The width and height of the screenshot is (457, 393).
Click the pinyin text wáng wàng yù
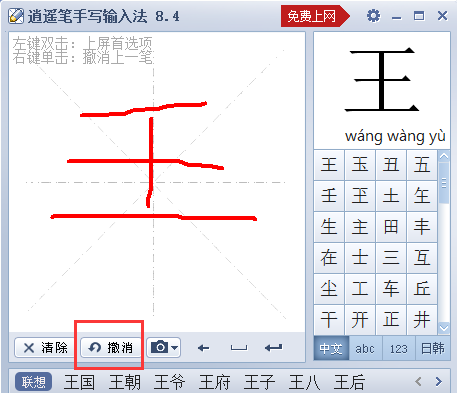point(395,136)
